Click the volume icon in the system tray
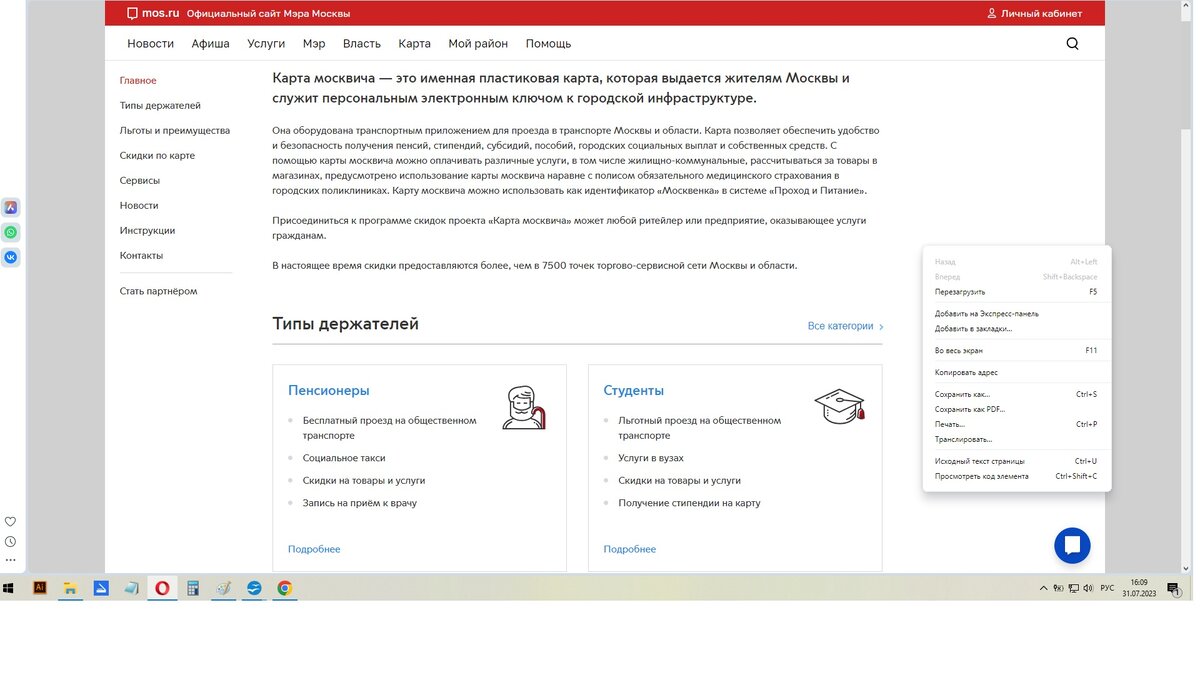 [x=1089, y=588]
